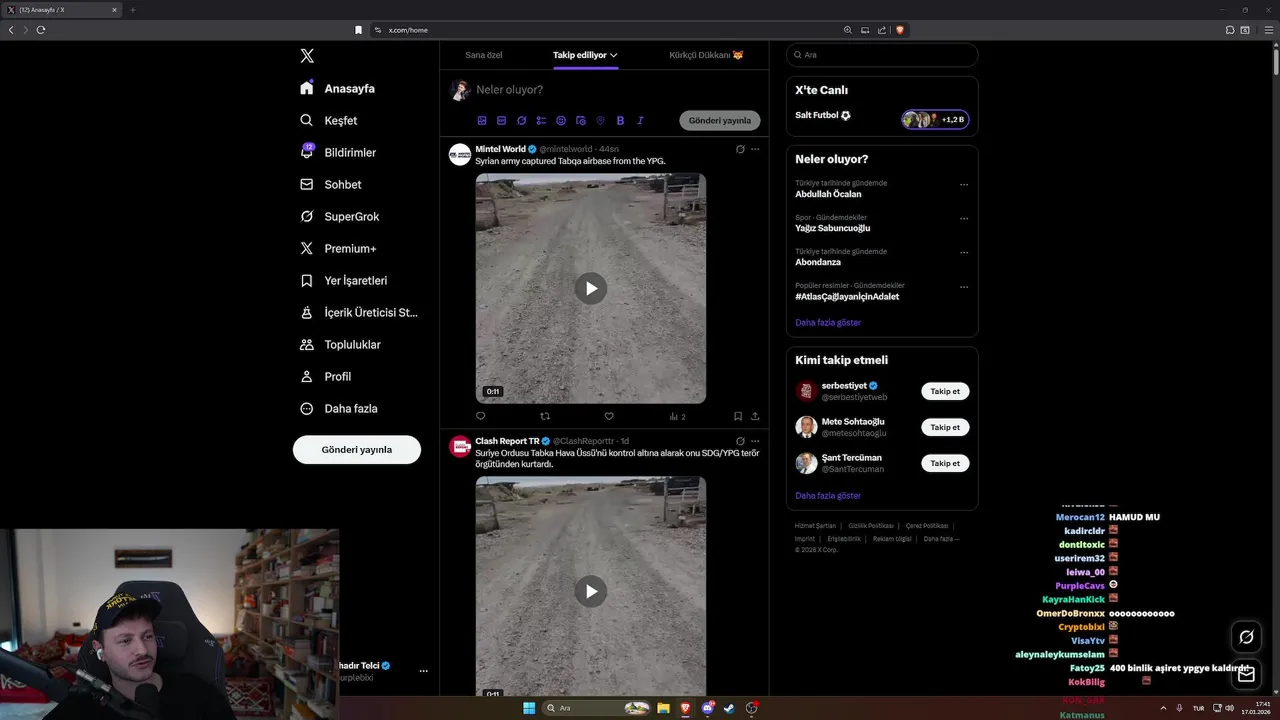Click the X search box Ara
Image resolution: width=1280 pixels, height=720 pixels.
[x=882, y=55]
